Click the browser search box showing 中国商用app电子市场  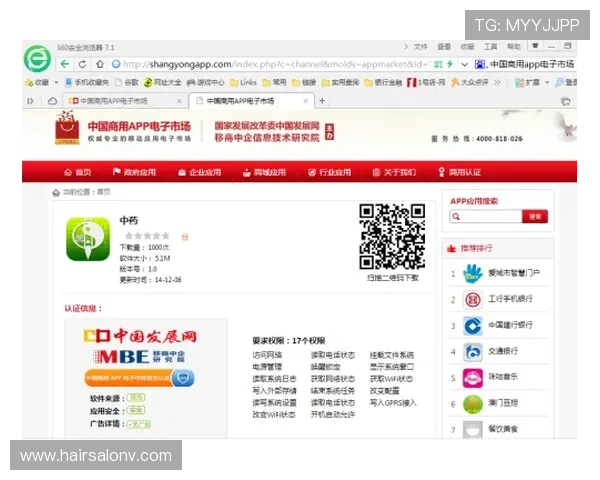(527, 64)
